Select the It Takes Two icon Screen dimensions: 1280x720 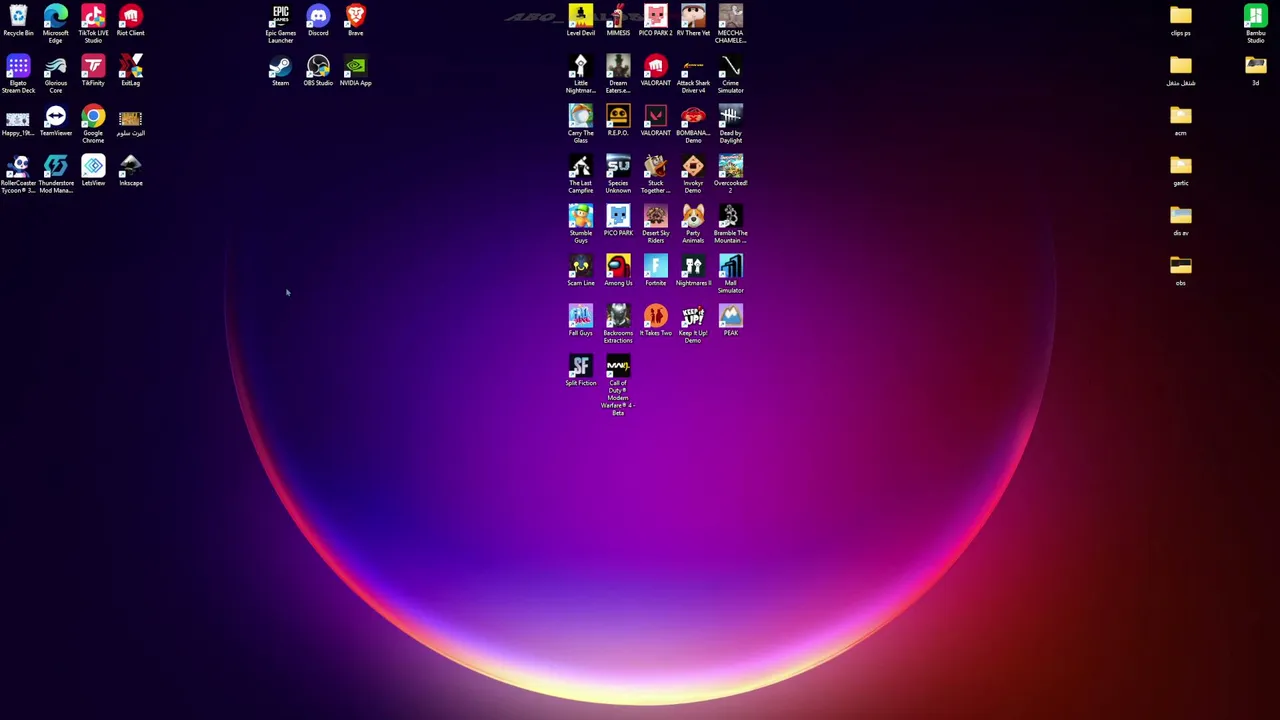(656, 320)
